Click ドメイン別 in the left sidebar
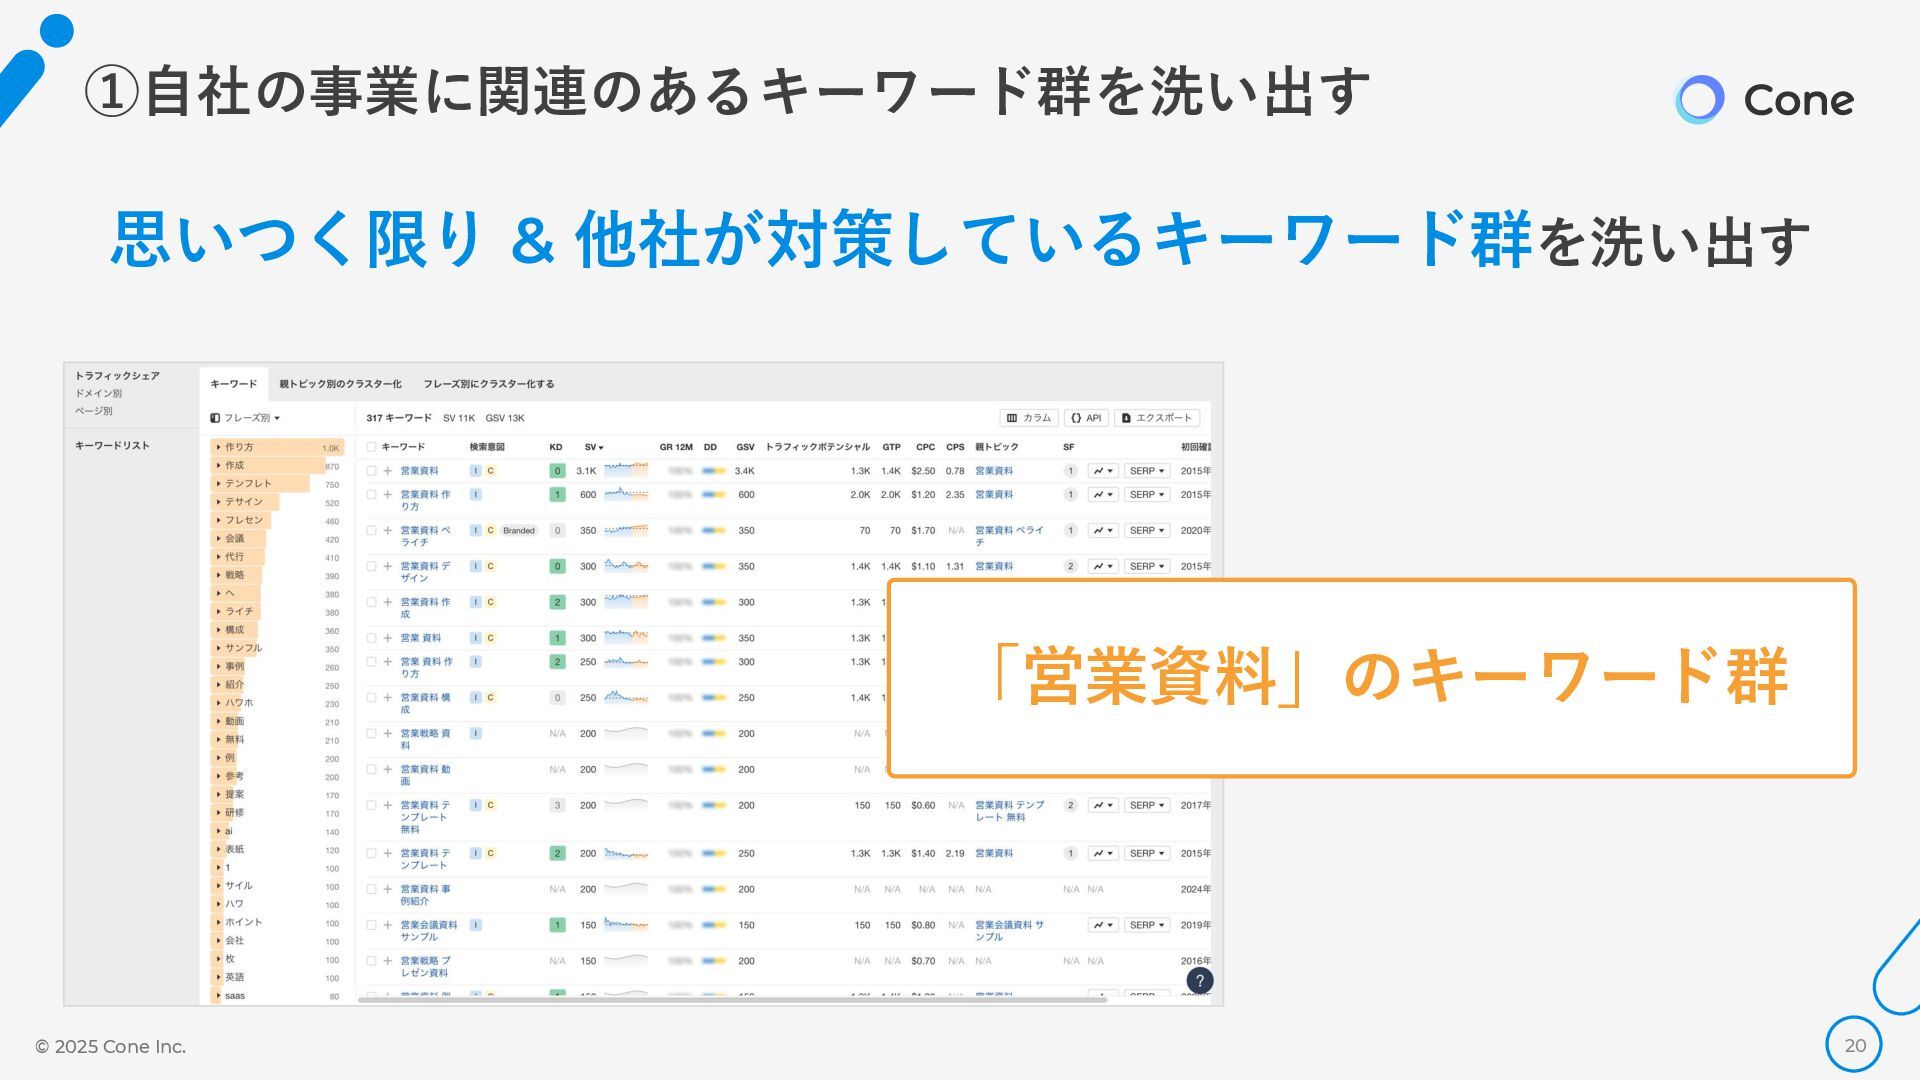The height and width of the screenshot is (1080, 1920). tap(99, 394)
